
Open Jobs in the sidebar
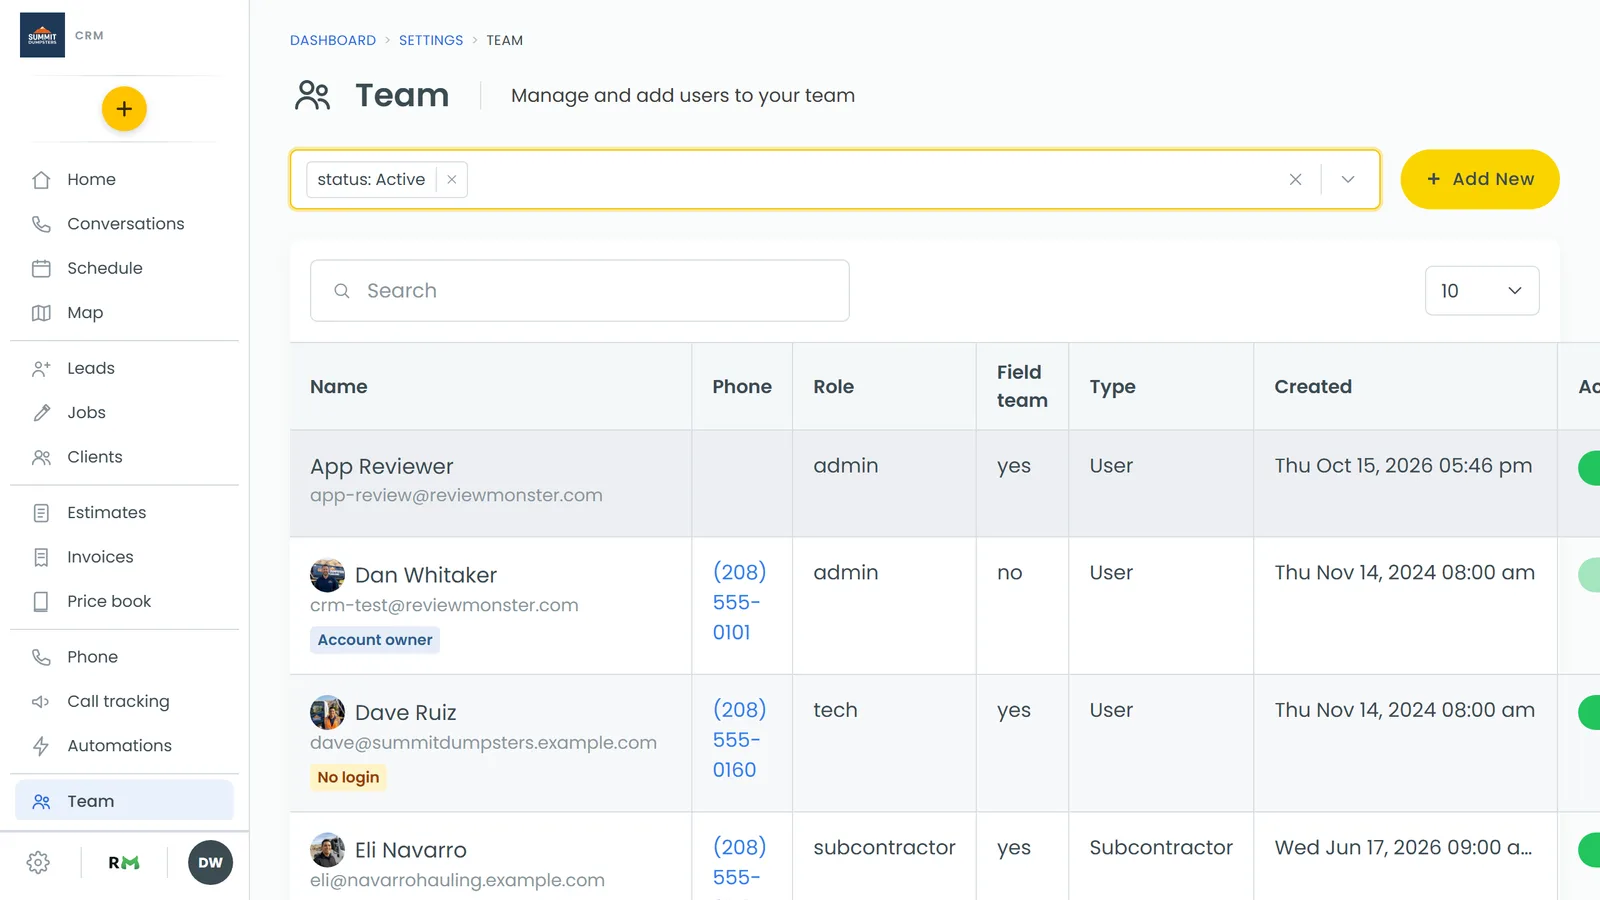[x=124, y=413]
